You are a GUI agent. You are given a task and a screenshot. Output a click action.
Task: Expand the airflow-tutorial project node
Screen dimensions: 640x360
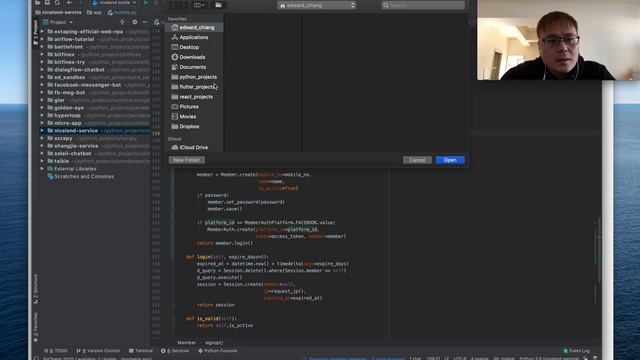point(42,39)
